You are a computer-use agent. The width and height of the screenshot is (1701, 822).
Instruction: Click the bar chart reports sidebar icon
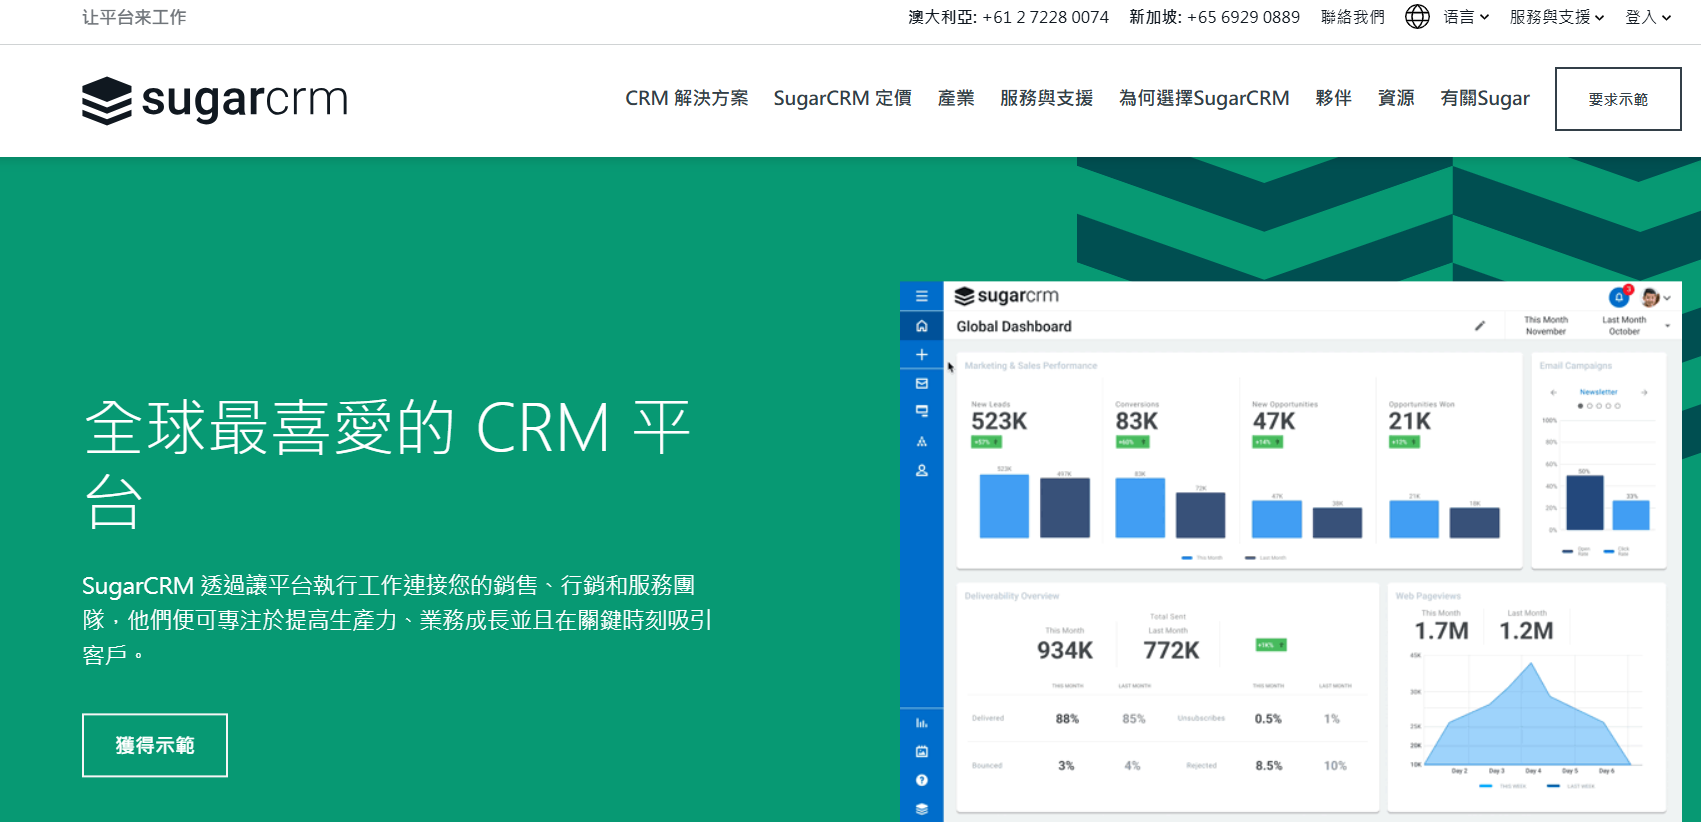[921, 723]
